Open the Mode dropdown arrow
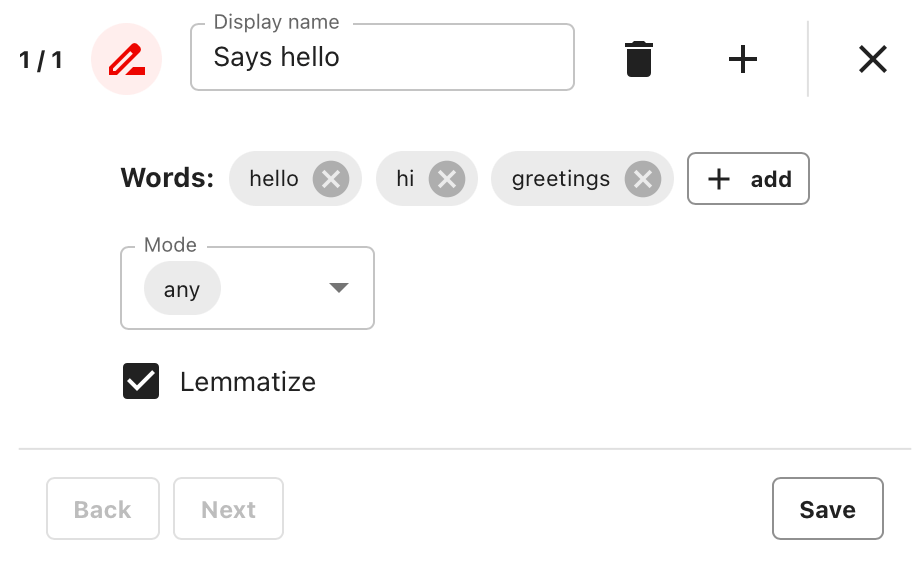 (339, 288)
